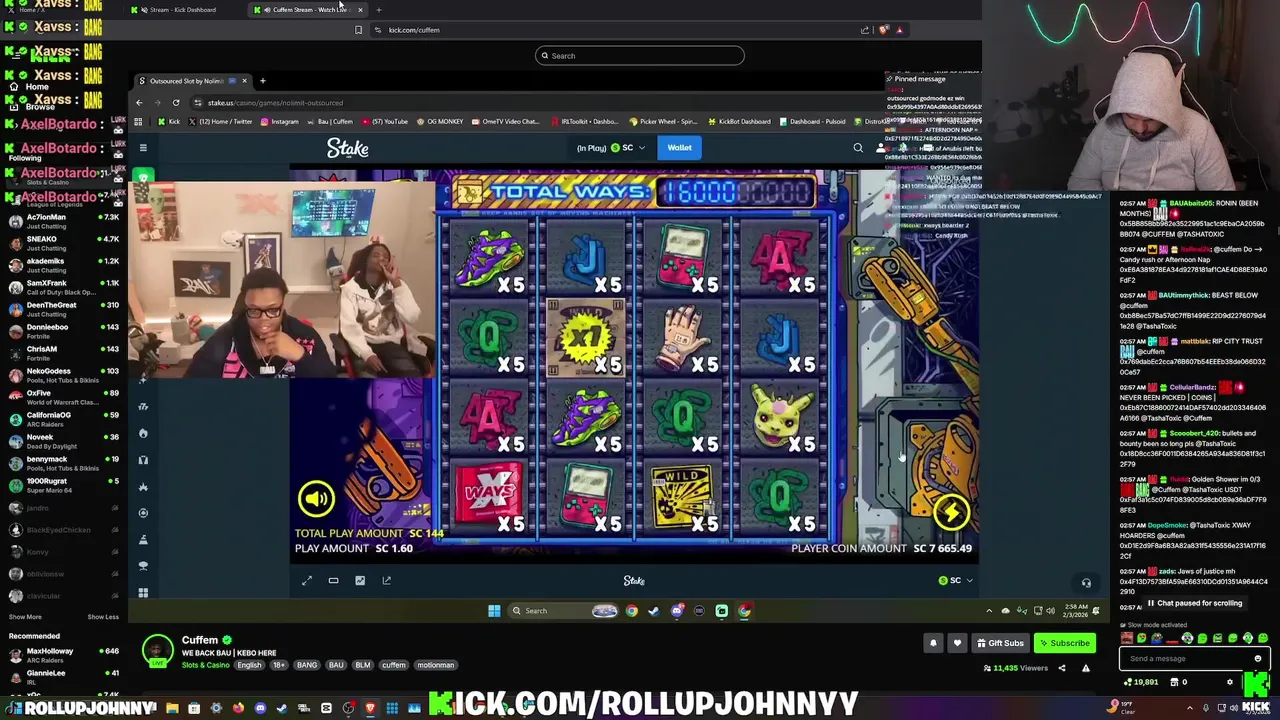Open the Picker Wheel bookmark
Screen dimensions: 1280x720
point(664,122)
